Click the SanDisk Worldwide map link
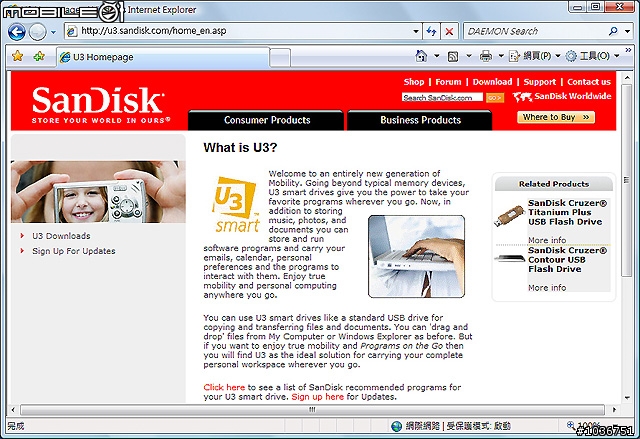 point(562,96)
